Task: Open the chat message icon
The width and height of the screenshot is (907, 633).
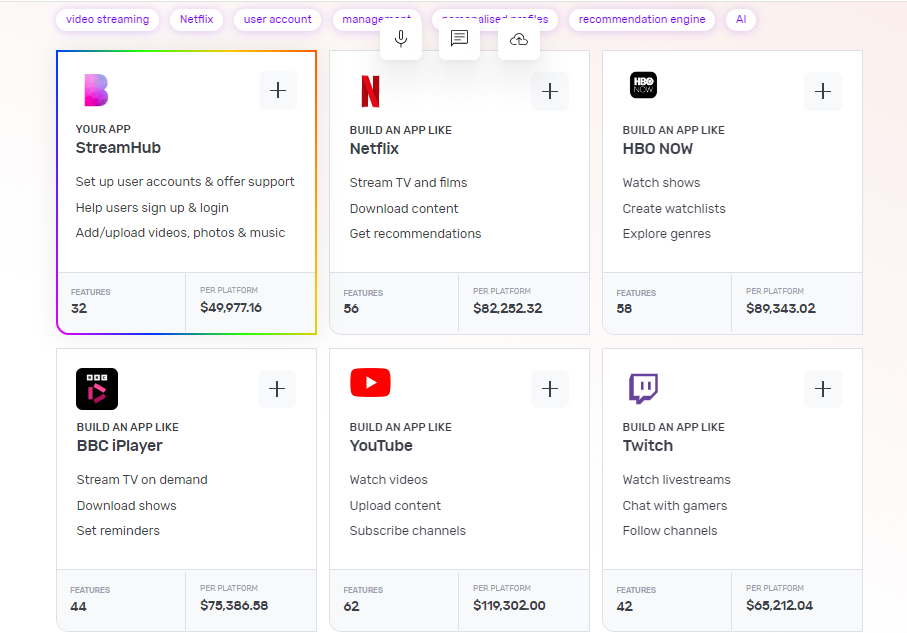Action: click(x=459, y=39)
